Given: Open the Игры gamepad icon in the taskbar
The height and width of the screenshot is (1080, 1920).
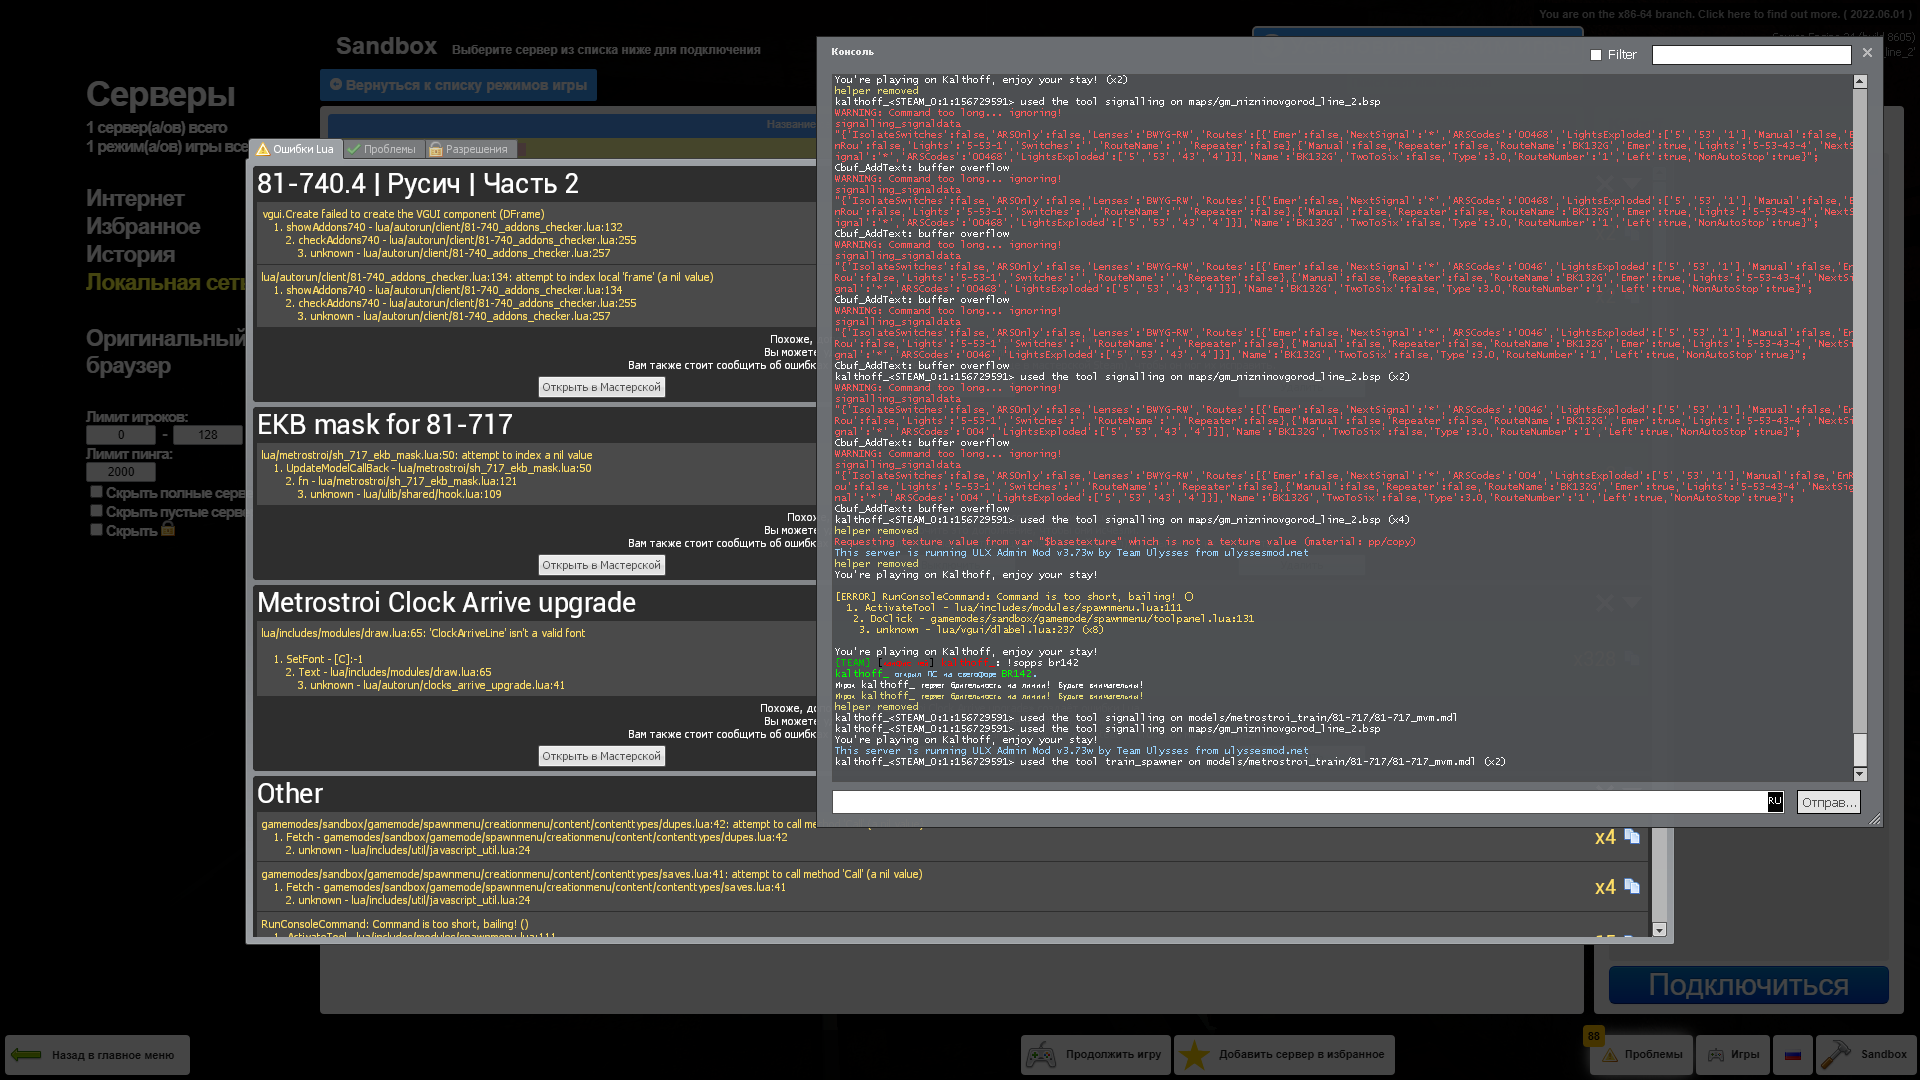Looking at the screenshot, I should (1717, 1054).
